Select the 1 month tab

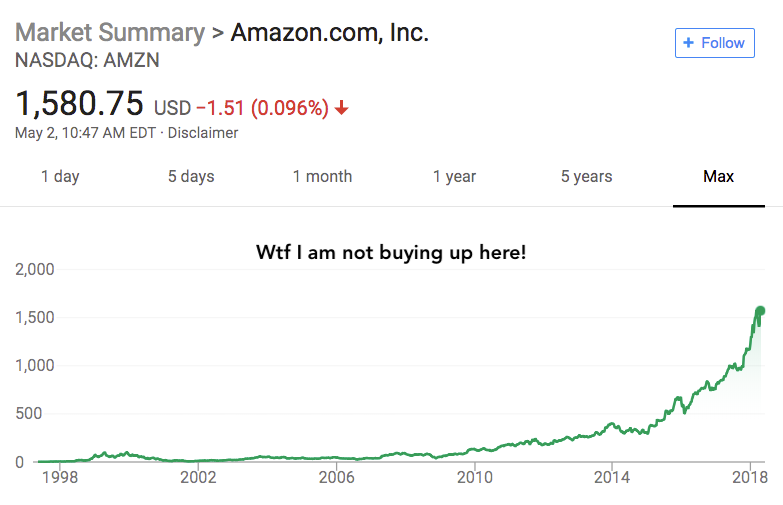[322, 176]
